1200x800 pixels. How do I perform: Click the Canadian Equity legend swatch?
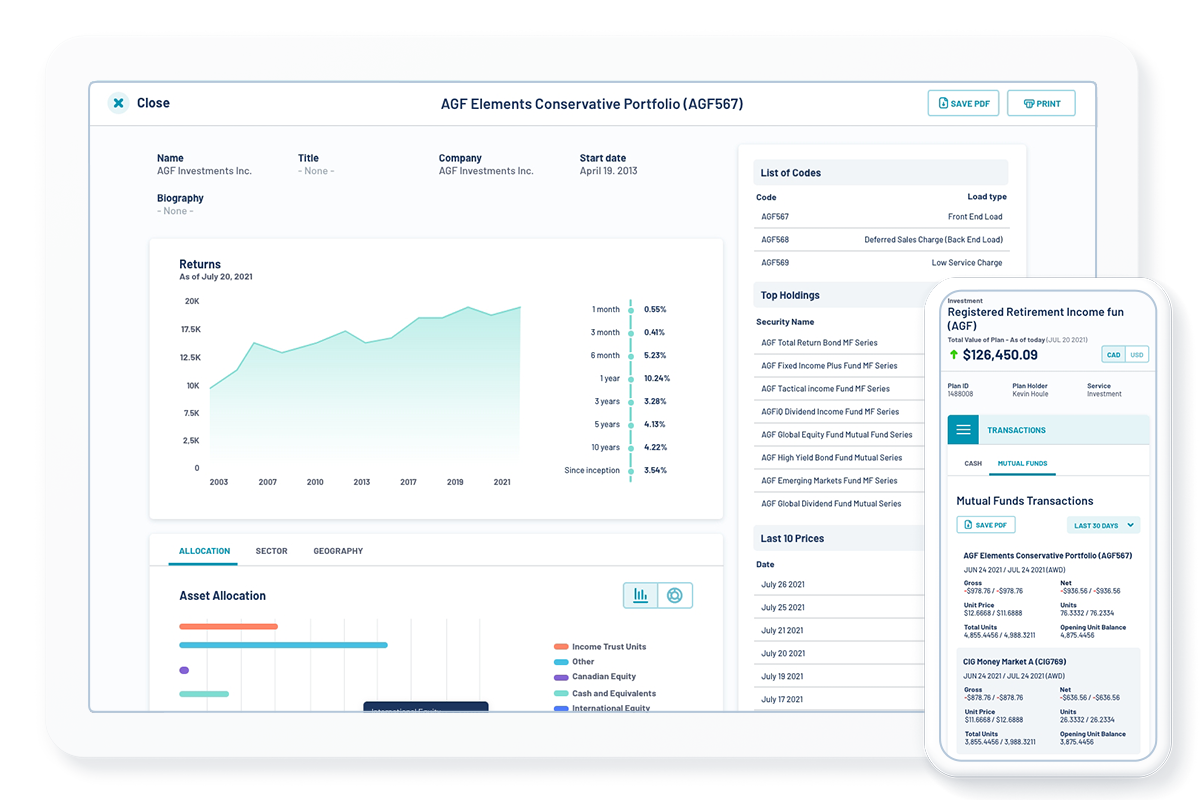[561, 677]
